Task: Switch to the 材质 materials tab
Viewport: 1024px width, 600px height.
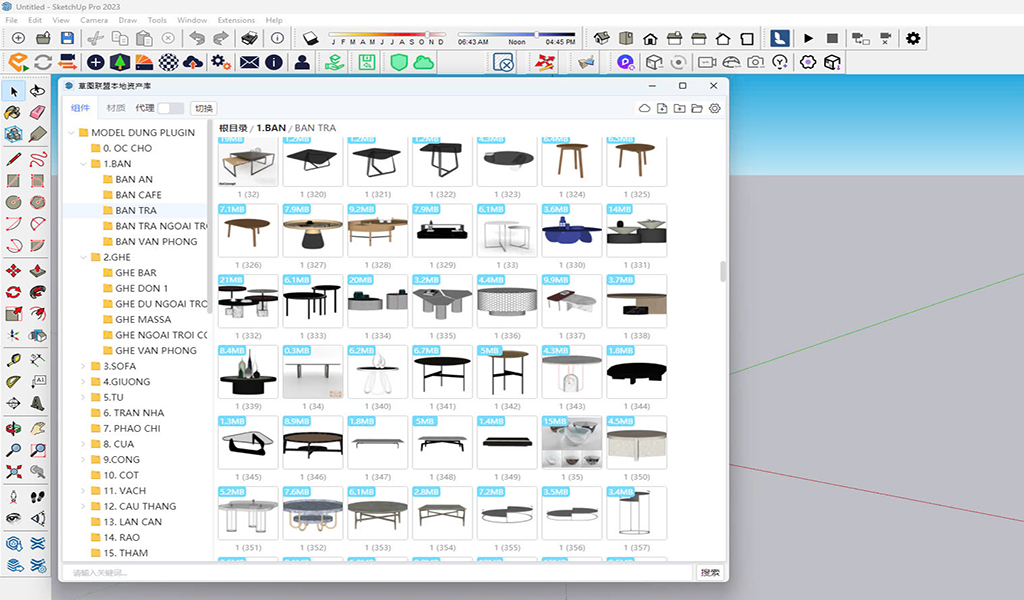Action: [x=116, y=108]
